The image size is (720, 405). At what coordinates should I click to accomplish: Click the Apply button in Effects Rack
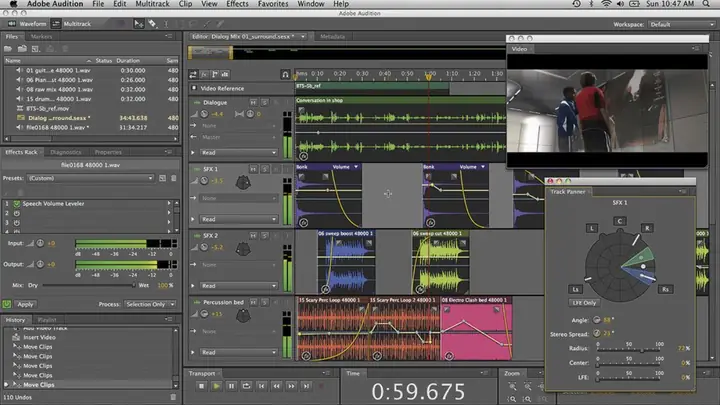pyautogui.click(x=25, y=304)
